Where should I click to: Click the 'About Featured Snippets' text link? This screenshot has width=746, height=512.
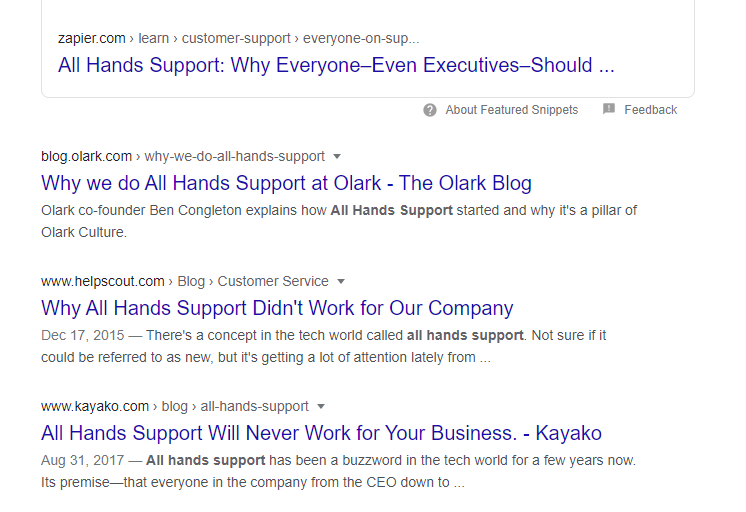point(511,110)
